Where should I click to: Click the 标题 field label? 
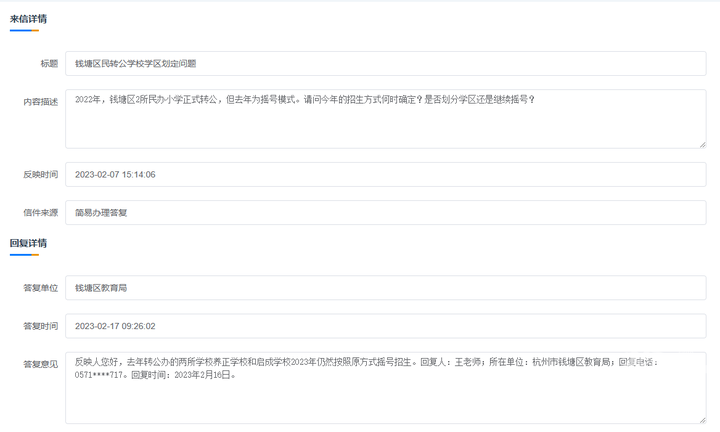[x=48, y=64]
